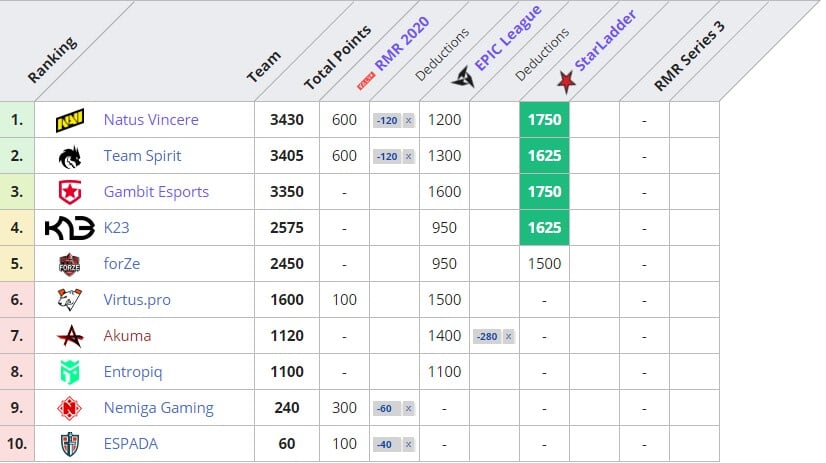Click the Ranking column header
Screen dimensions: 826x463
[53, 60]
